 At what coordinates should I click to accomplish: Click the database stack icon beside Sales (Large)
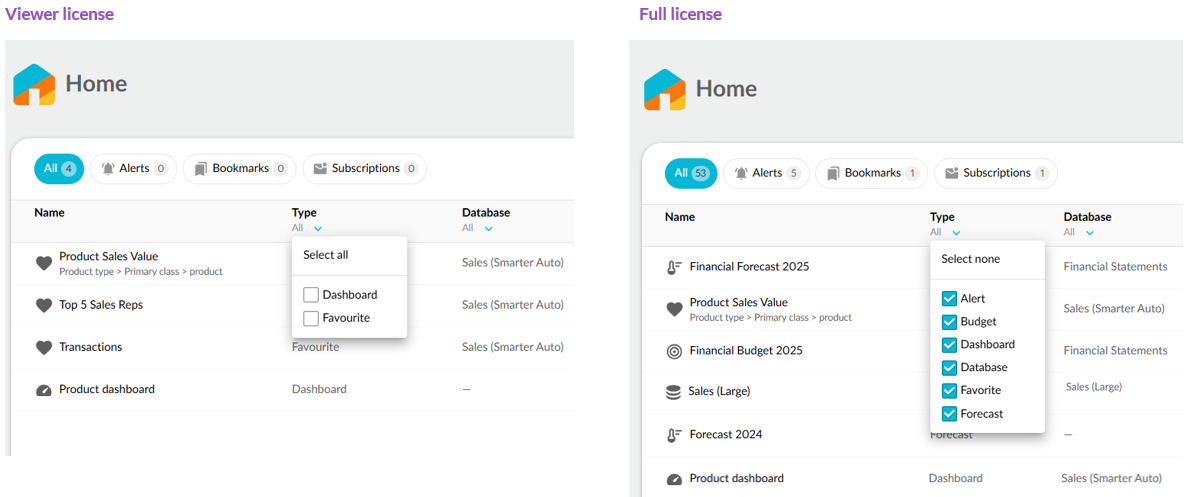674,392
